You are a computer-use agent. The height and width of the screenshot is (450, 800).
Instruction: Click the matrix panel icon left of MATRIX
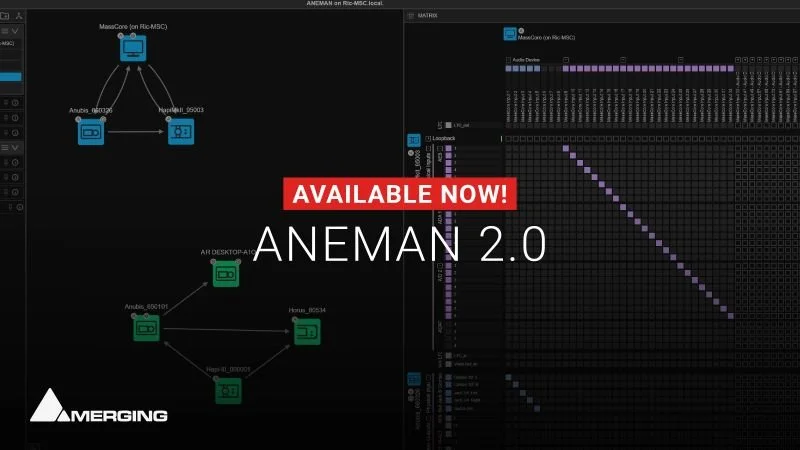click(411, 16)
